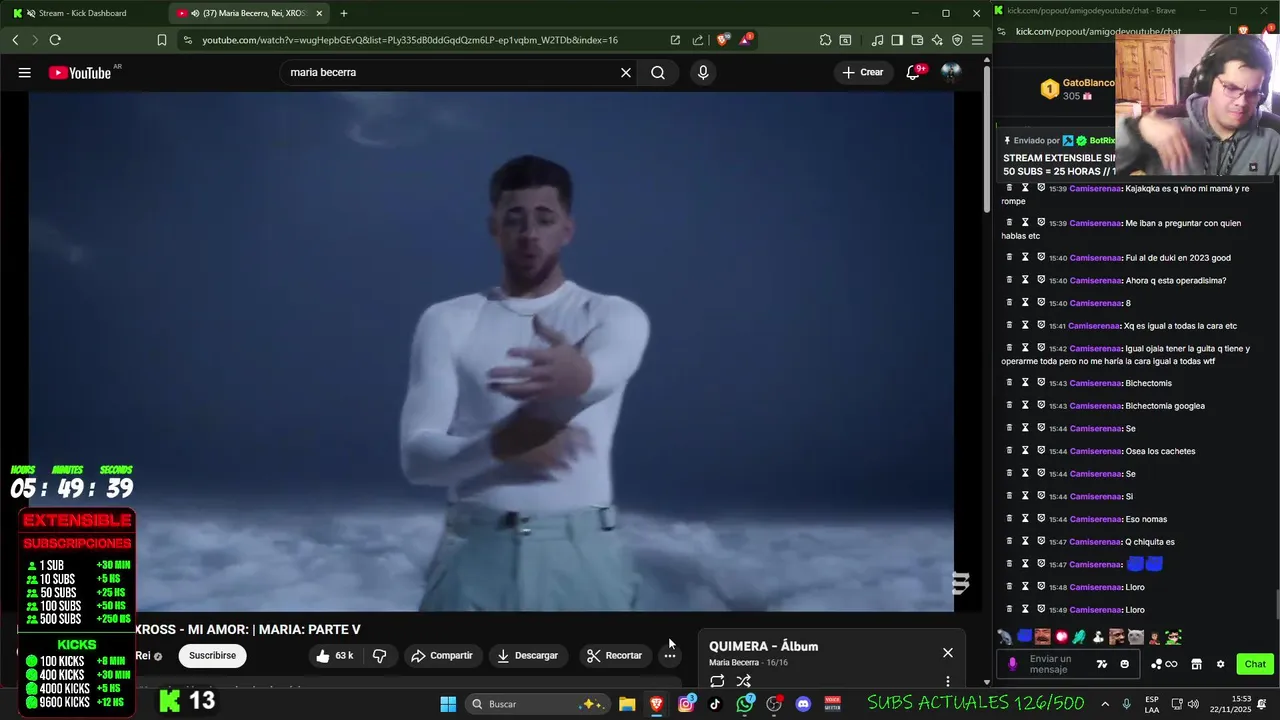The width and height of the screenshot is (1280, 720).
Task: Open Brave Shields in the YouTube window
Action: point(722,40)
